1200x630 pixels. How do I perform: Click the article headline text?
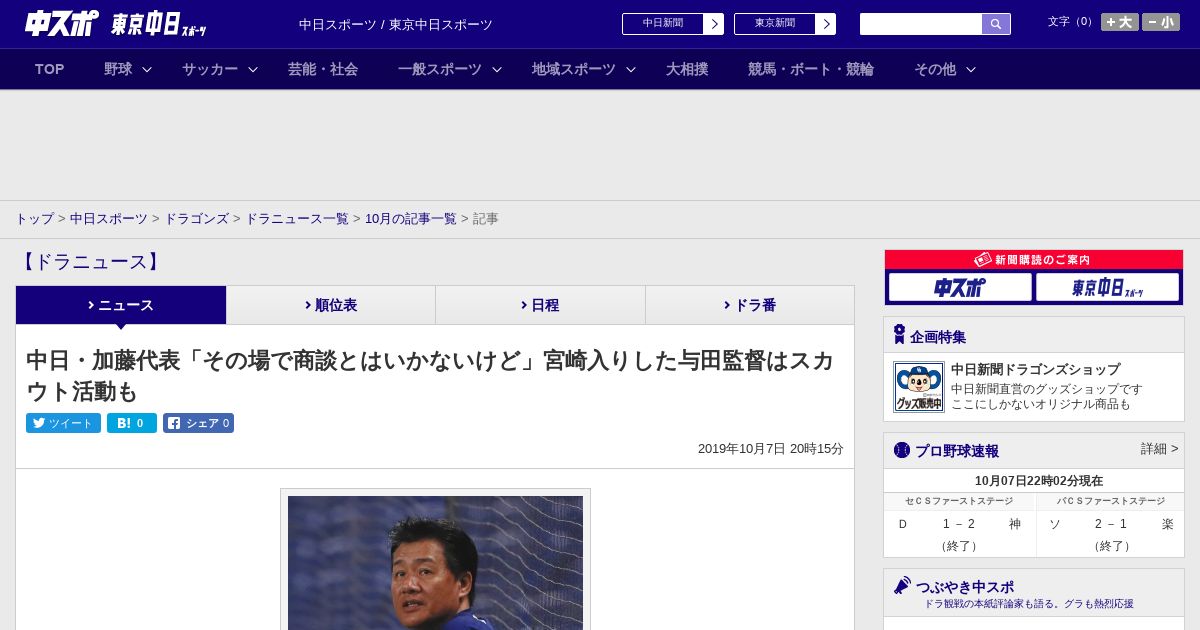pyautogui.click(x=430, y=375)
